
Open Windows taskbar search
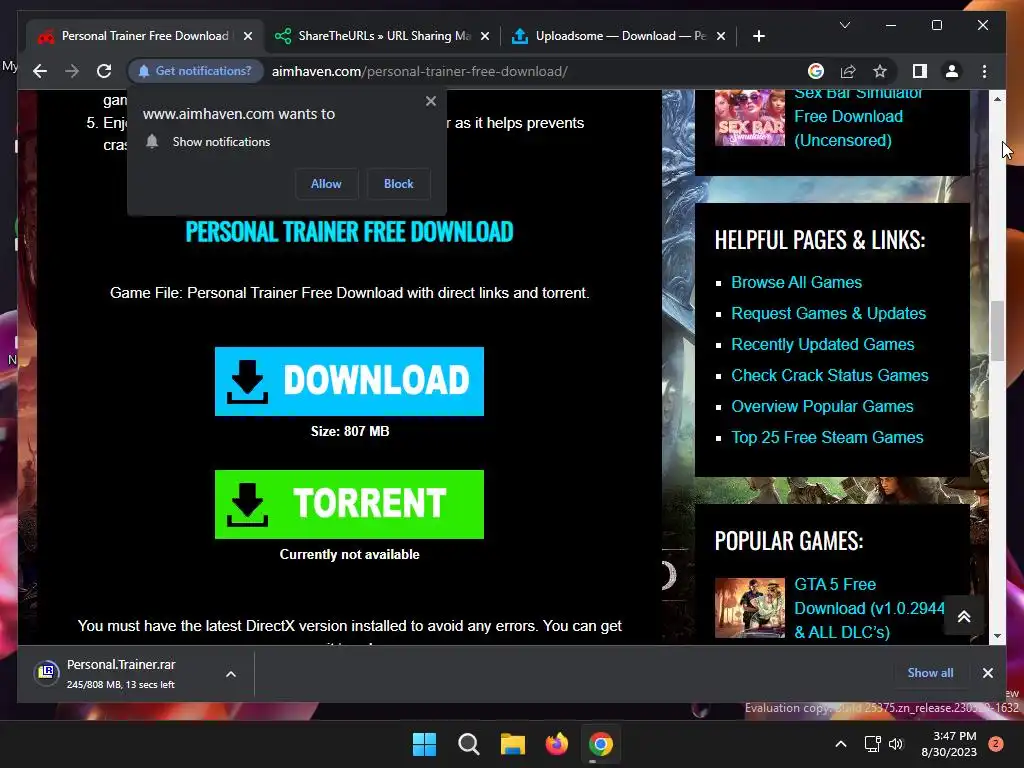[x=468, y=744]
